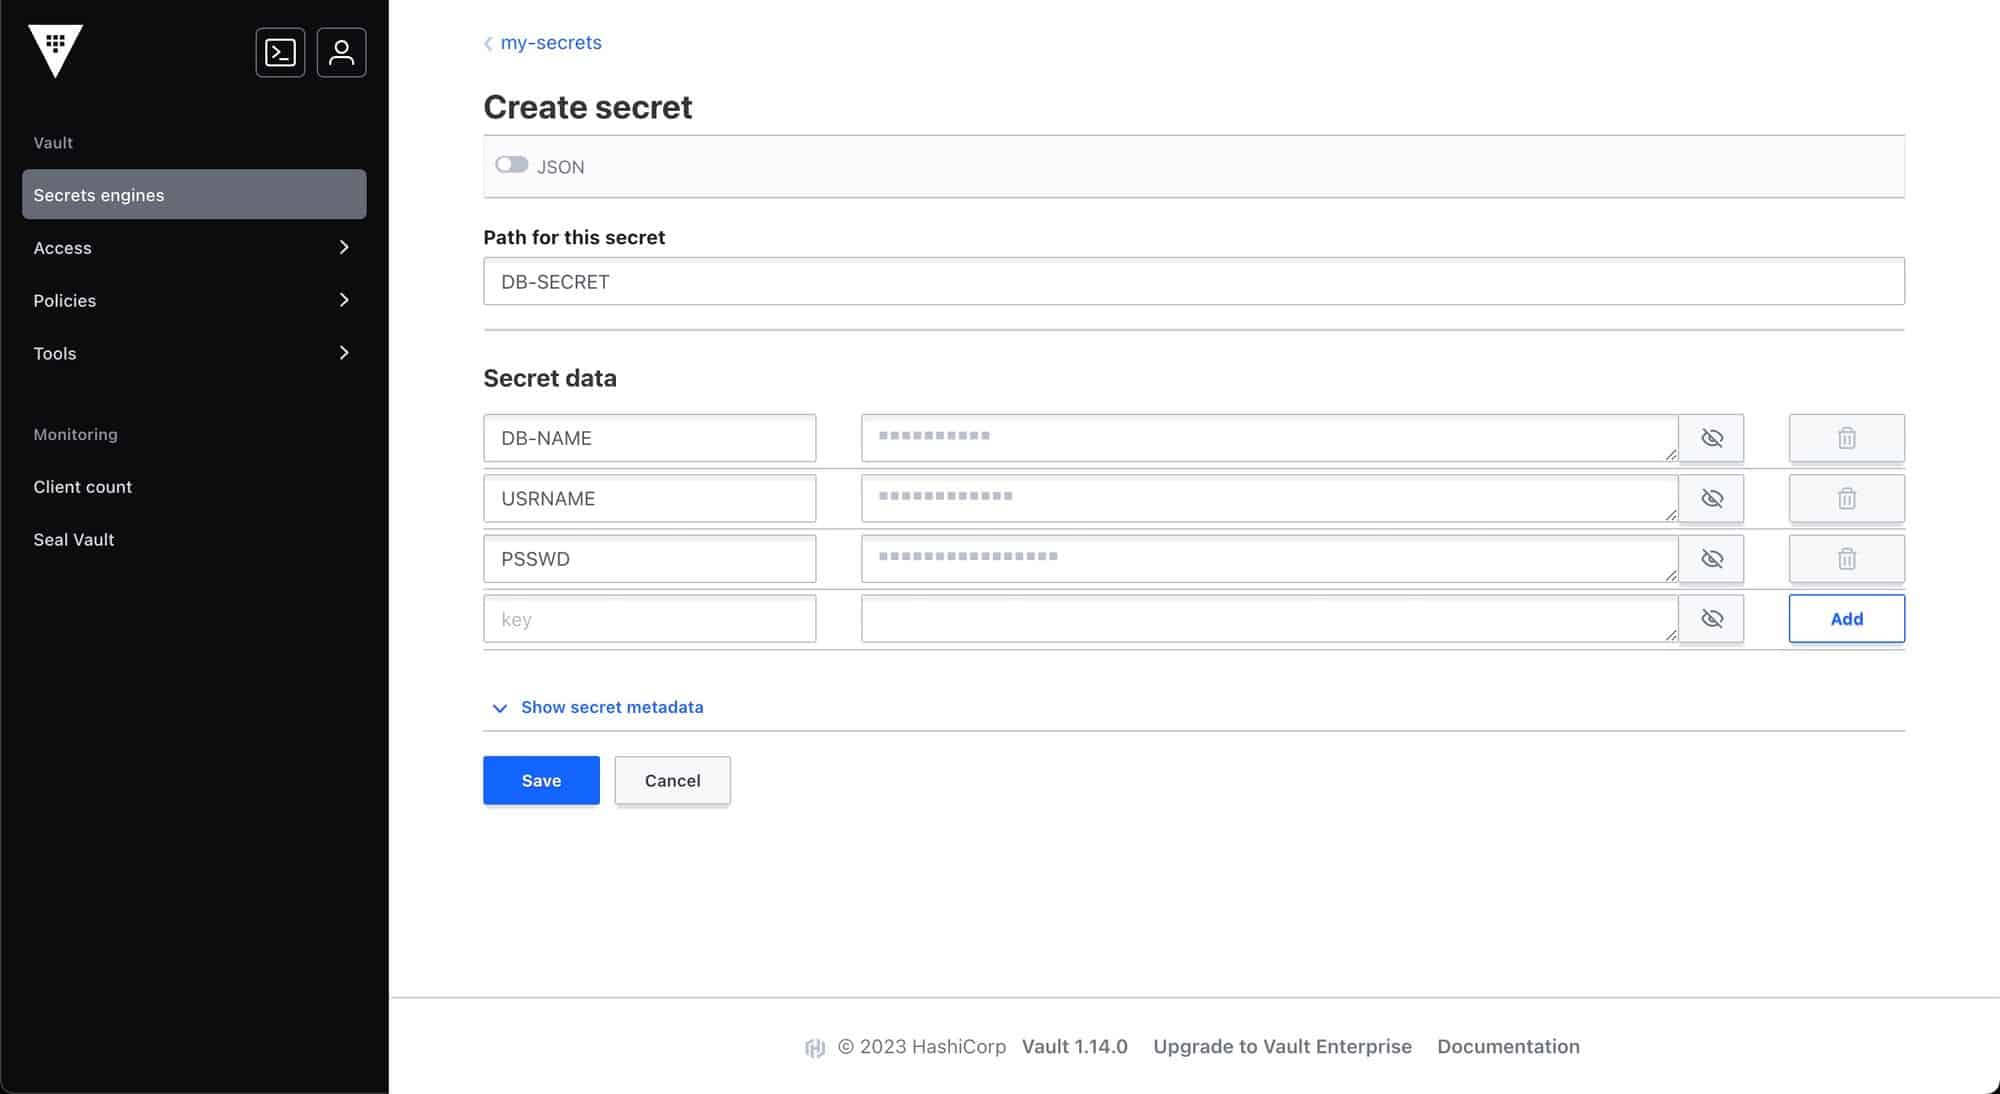
Task: Click the Add button for new key
Action: [x=1846, y=618]
